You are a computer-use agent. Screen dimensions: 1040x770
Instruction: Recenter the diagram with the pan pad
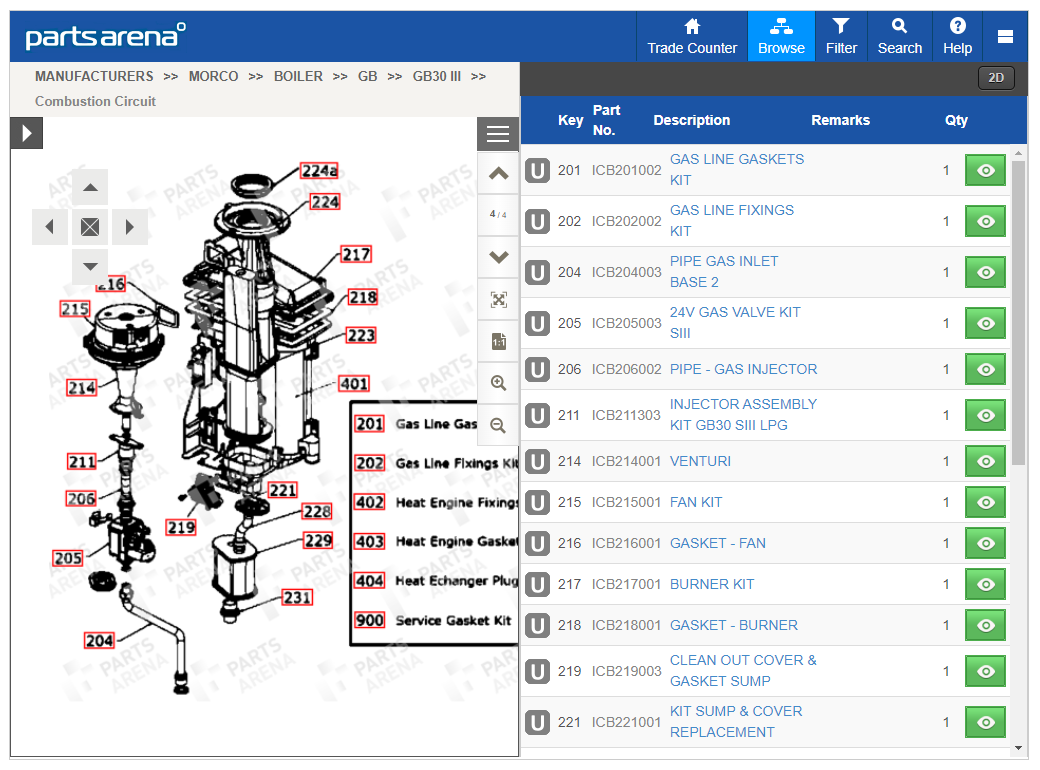(x=90, y=227)
